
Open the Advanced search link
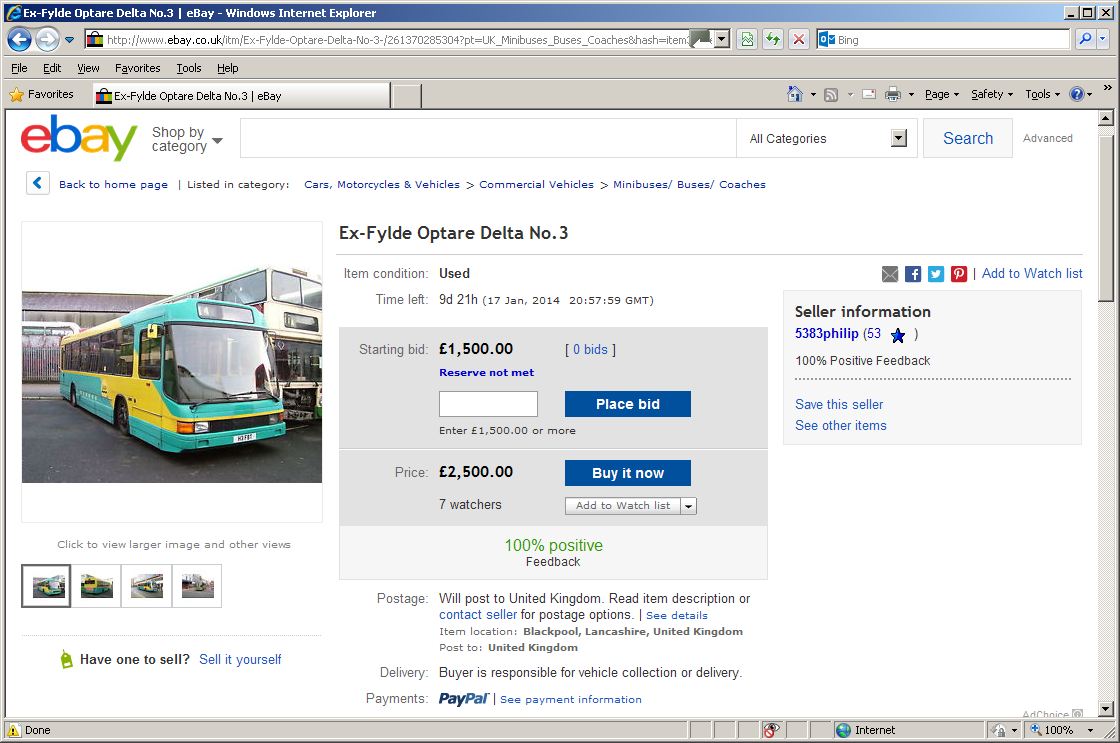(1047, 139)
